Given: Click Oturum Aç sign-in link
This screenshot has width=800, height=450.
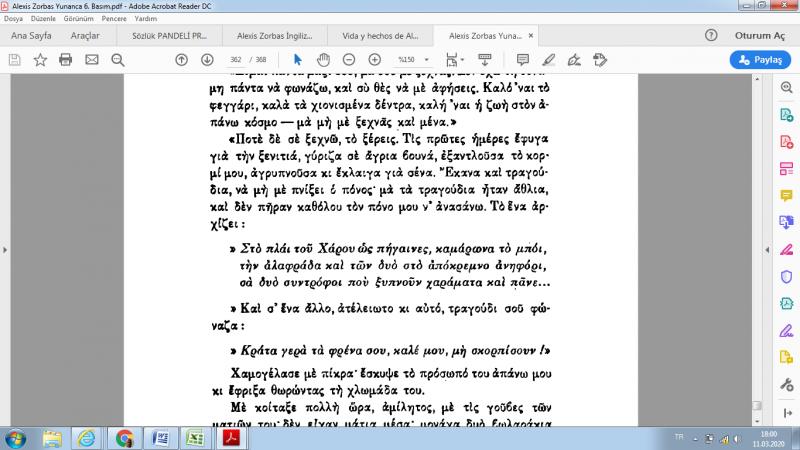Looking at the screenshot, I should [760, 35].
